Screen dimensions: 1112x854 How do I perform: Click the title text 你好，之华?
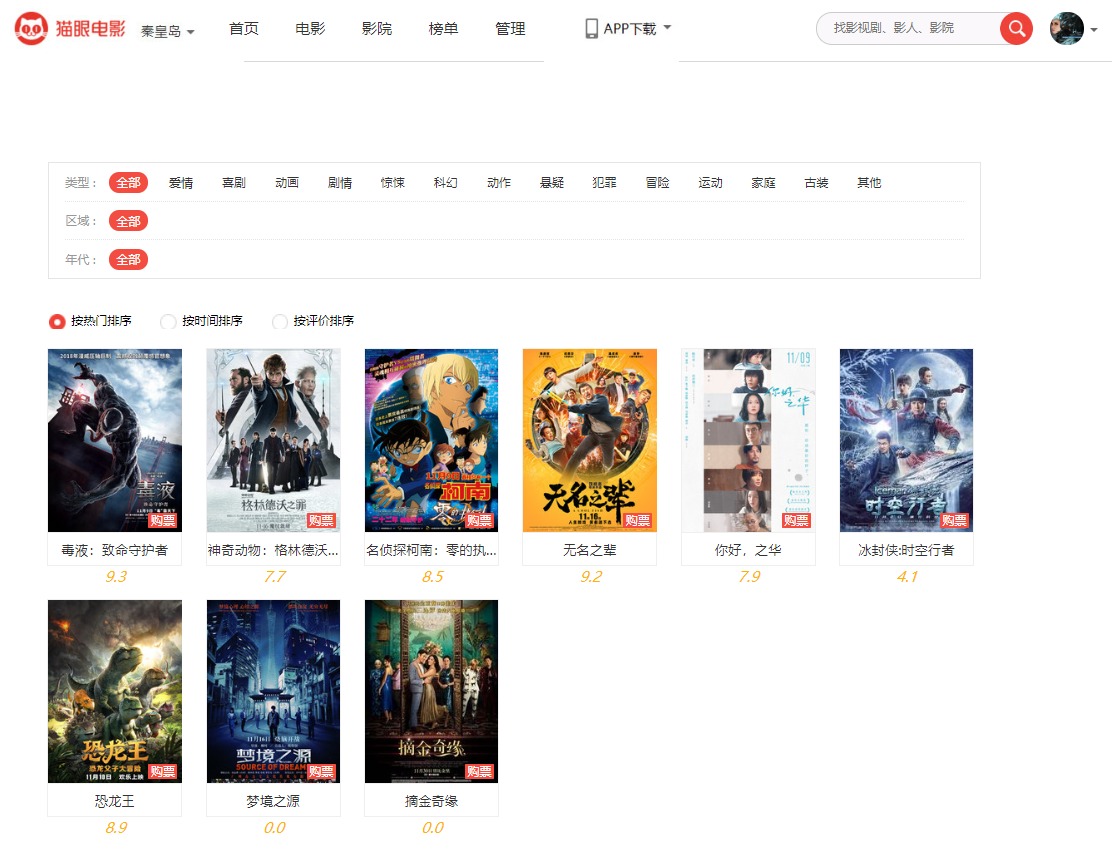[x=748, y=550]
